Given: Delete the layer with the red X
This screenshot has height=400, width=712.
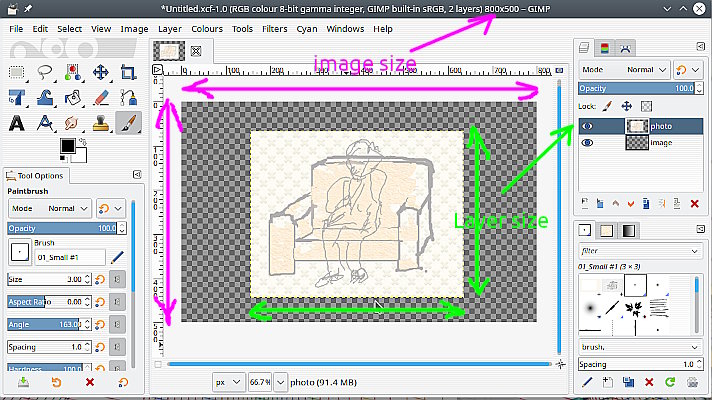Looking at the screenshot, I should point(694,204).
